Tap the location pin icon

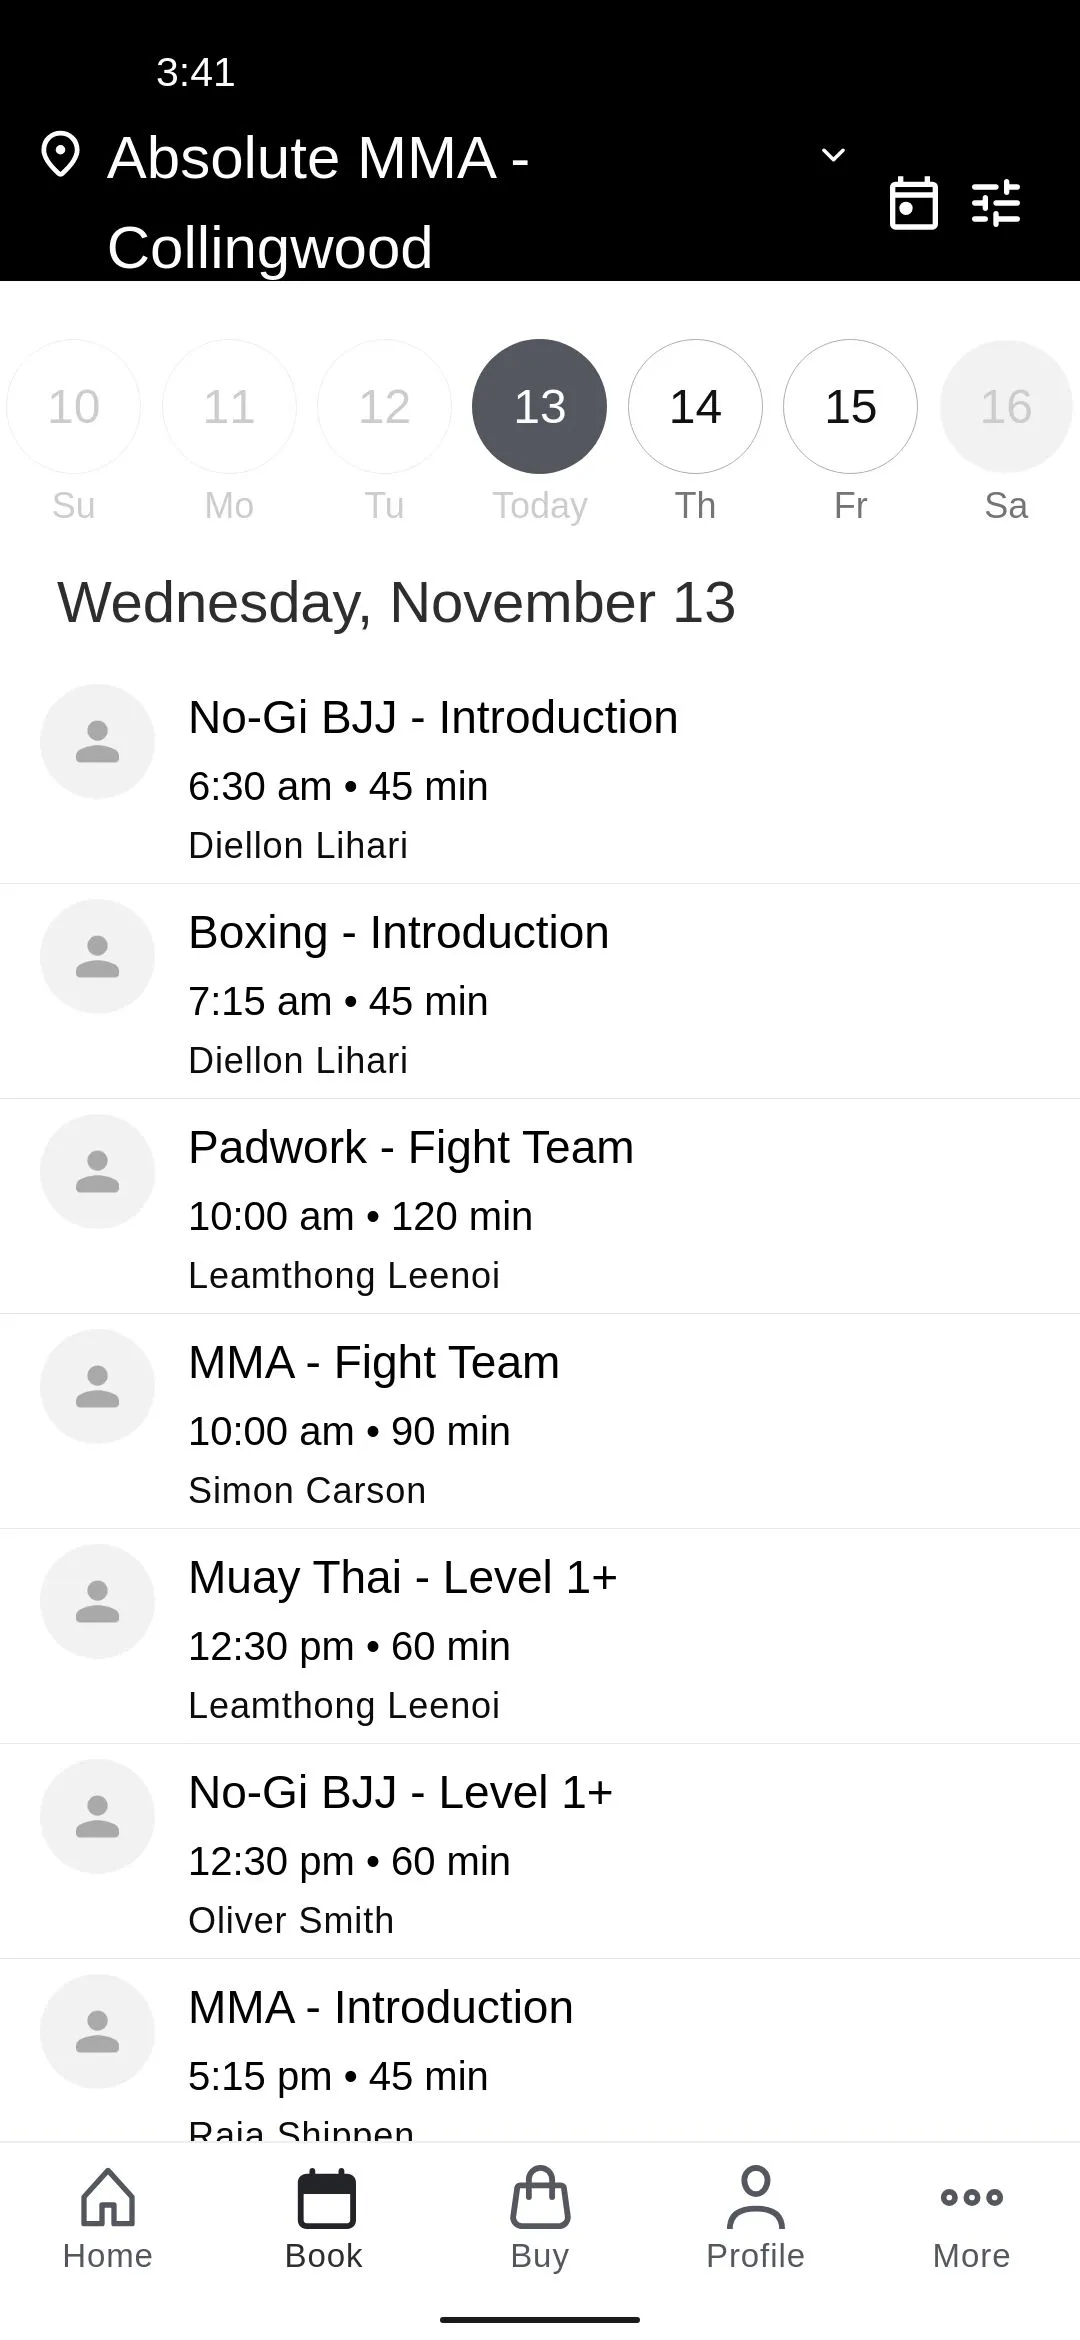(60, 155)
